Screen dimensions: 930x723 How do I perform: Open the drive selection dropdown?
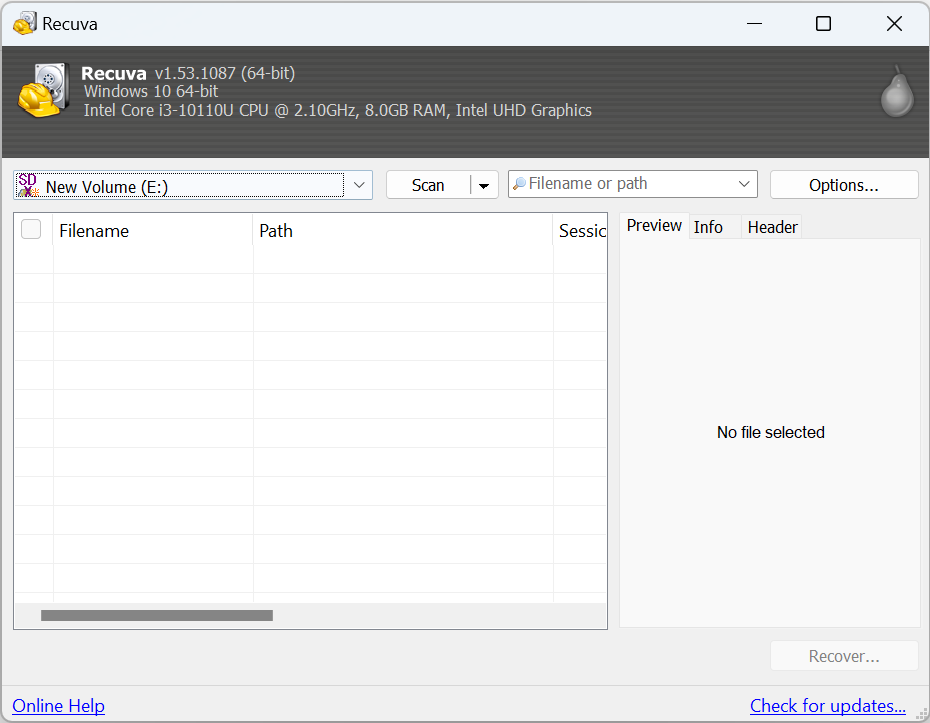(359, 185)
